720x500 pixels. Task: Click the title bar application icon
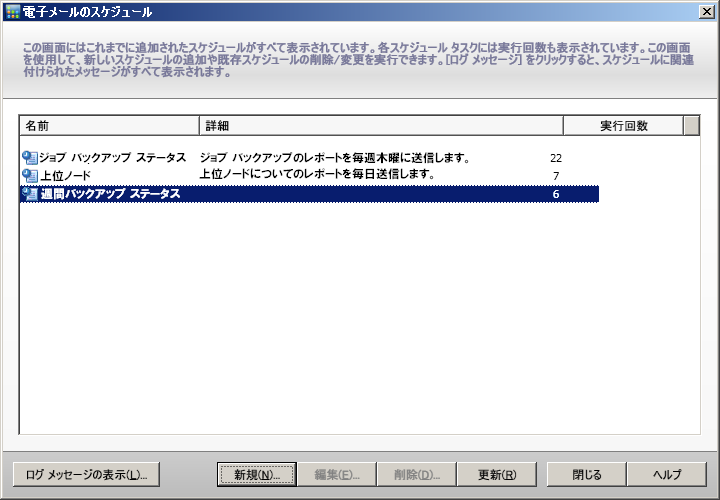click(12, 12)
